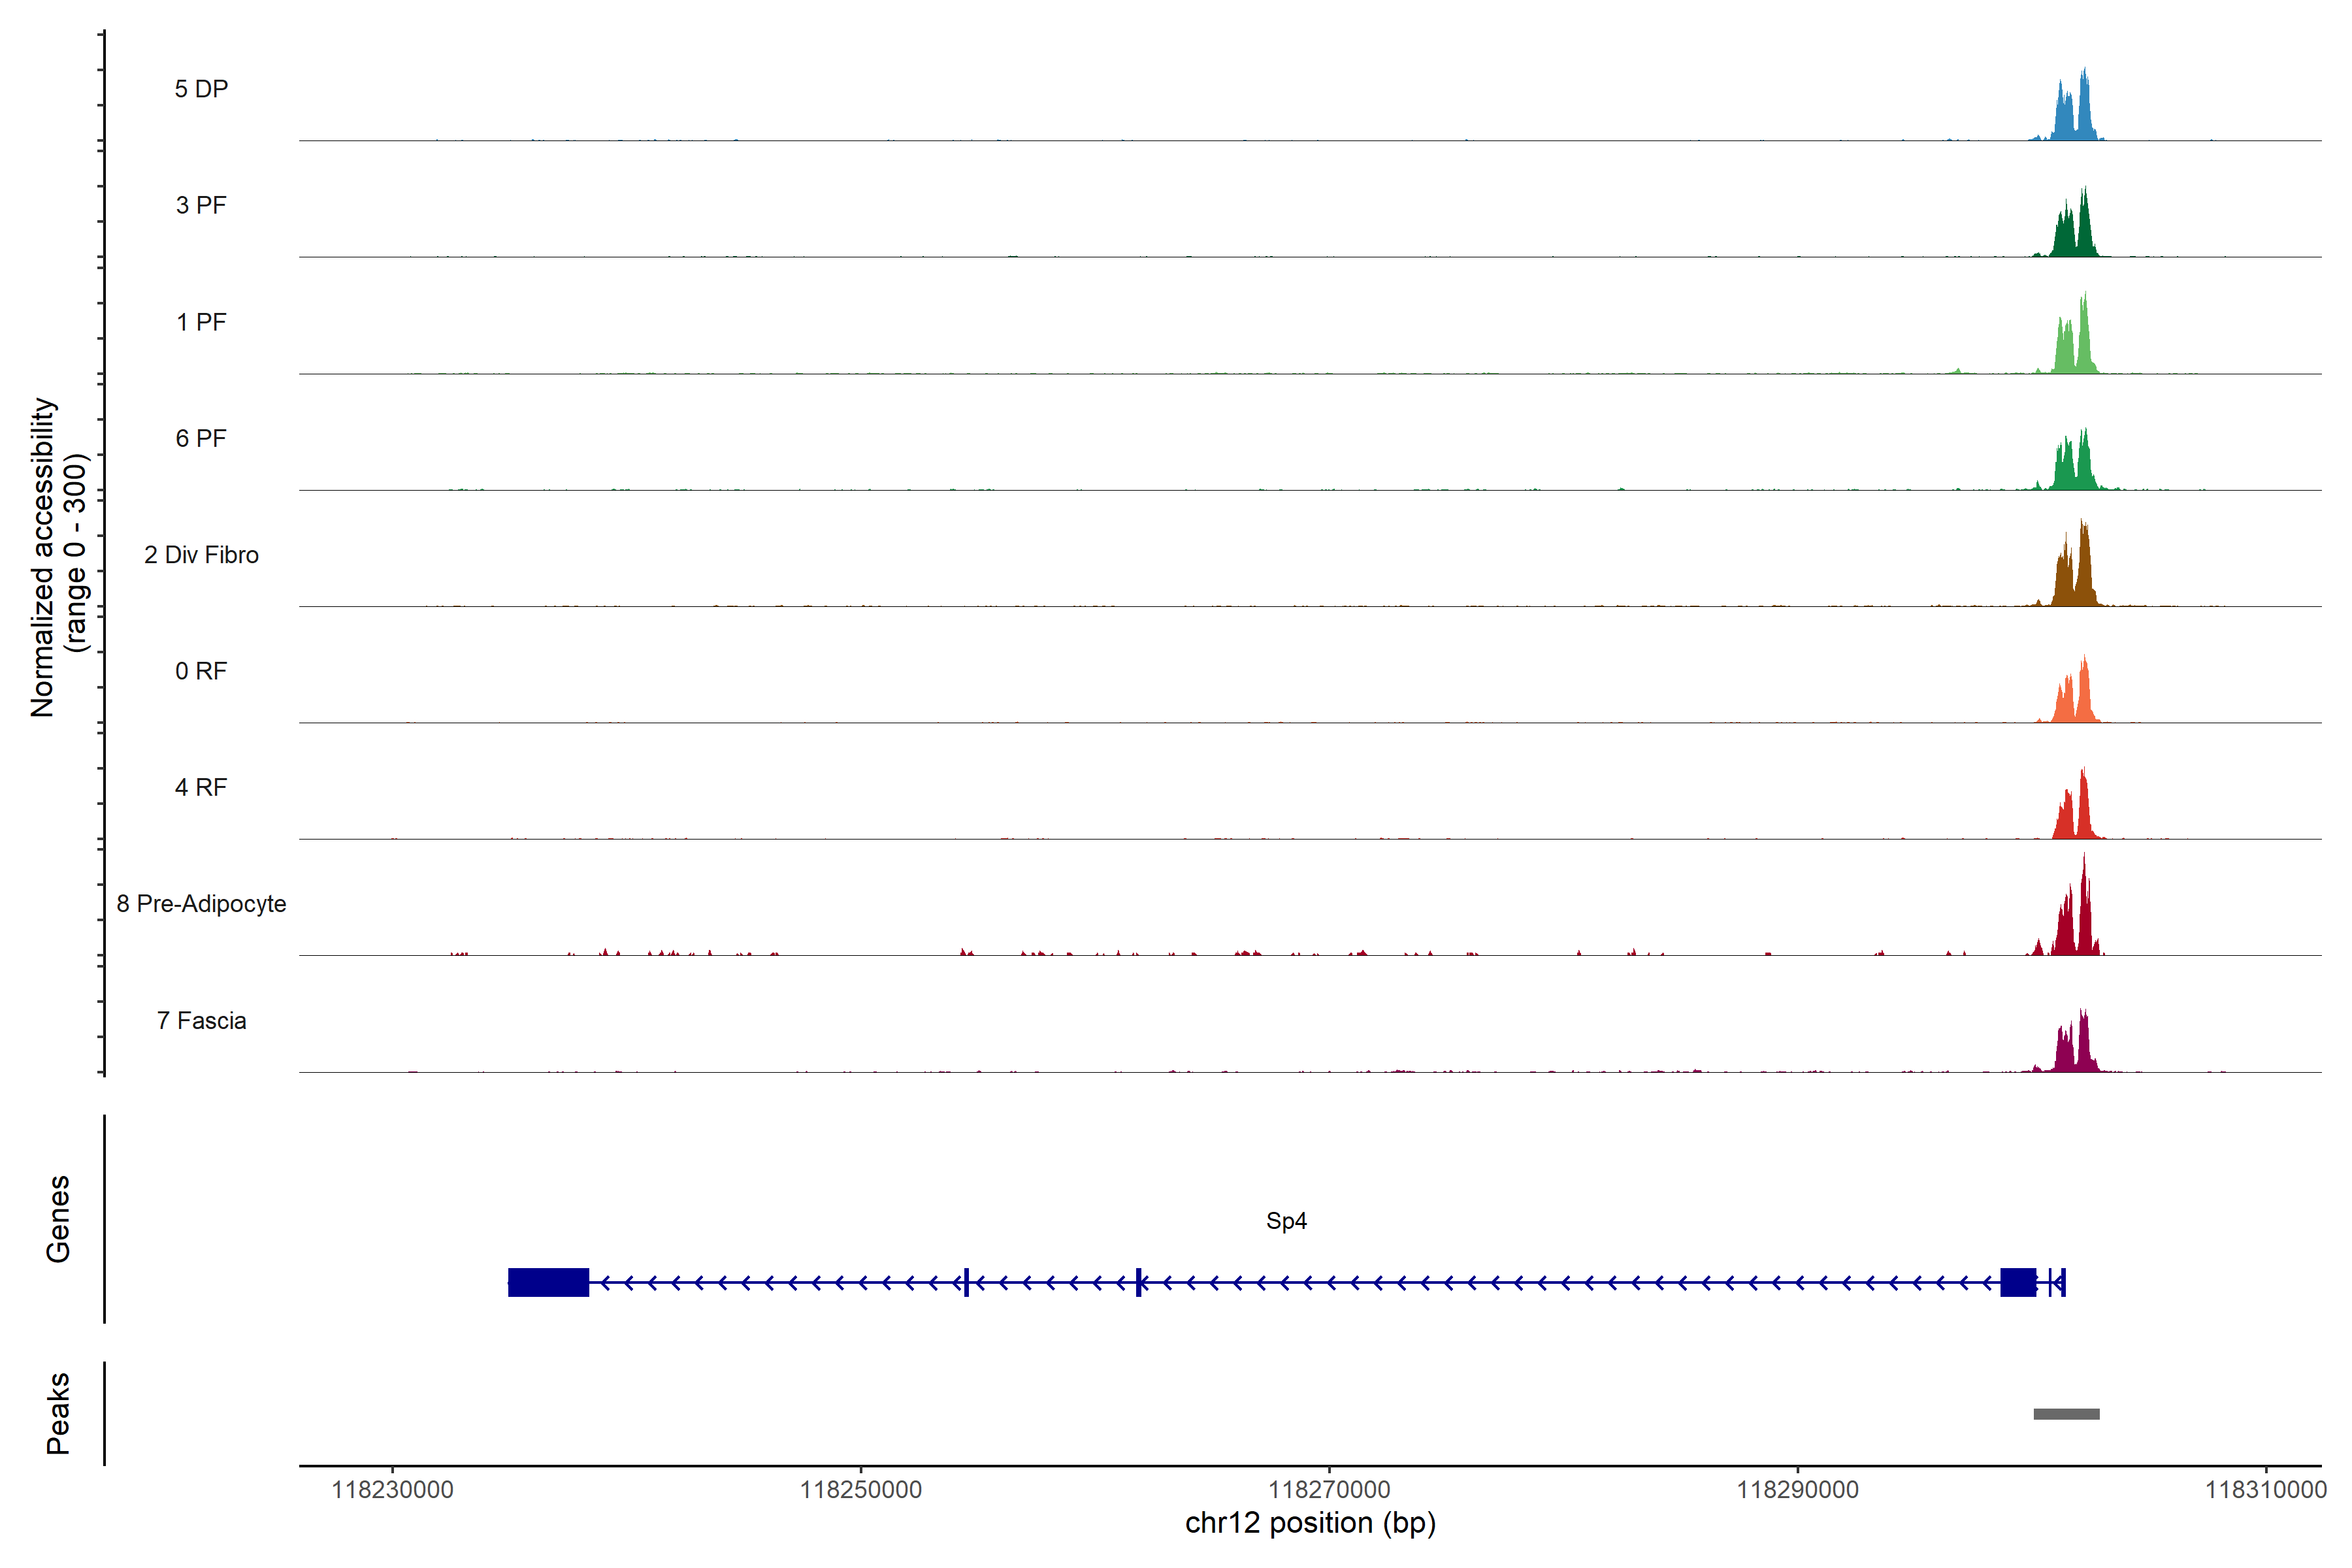Click the 1 PF track label

pyautogui.click(x=201, y=322)
